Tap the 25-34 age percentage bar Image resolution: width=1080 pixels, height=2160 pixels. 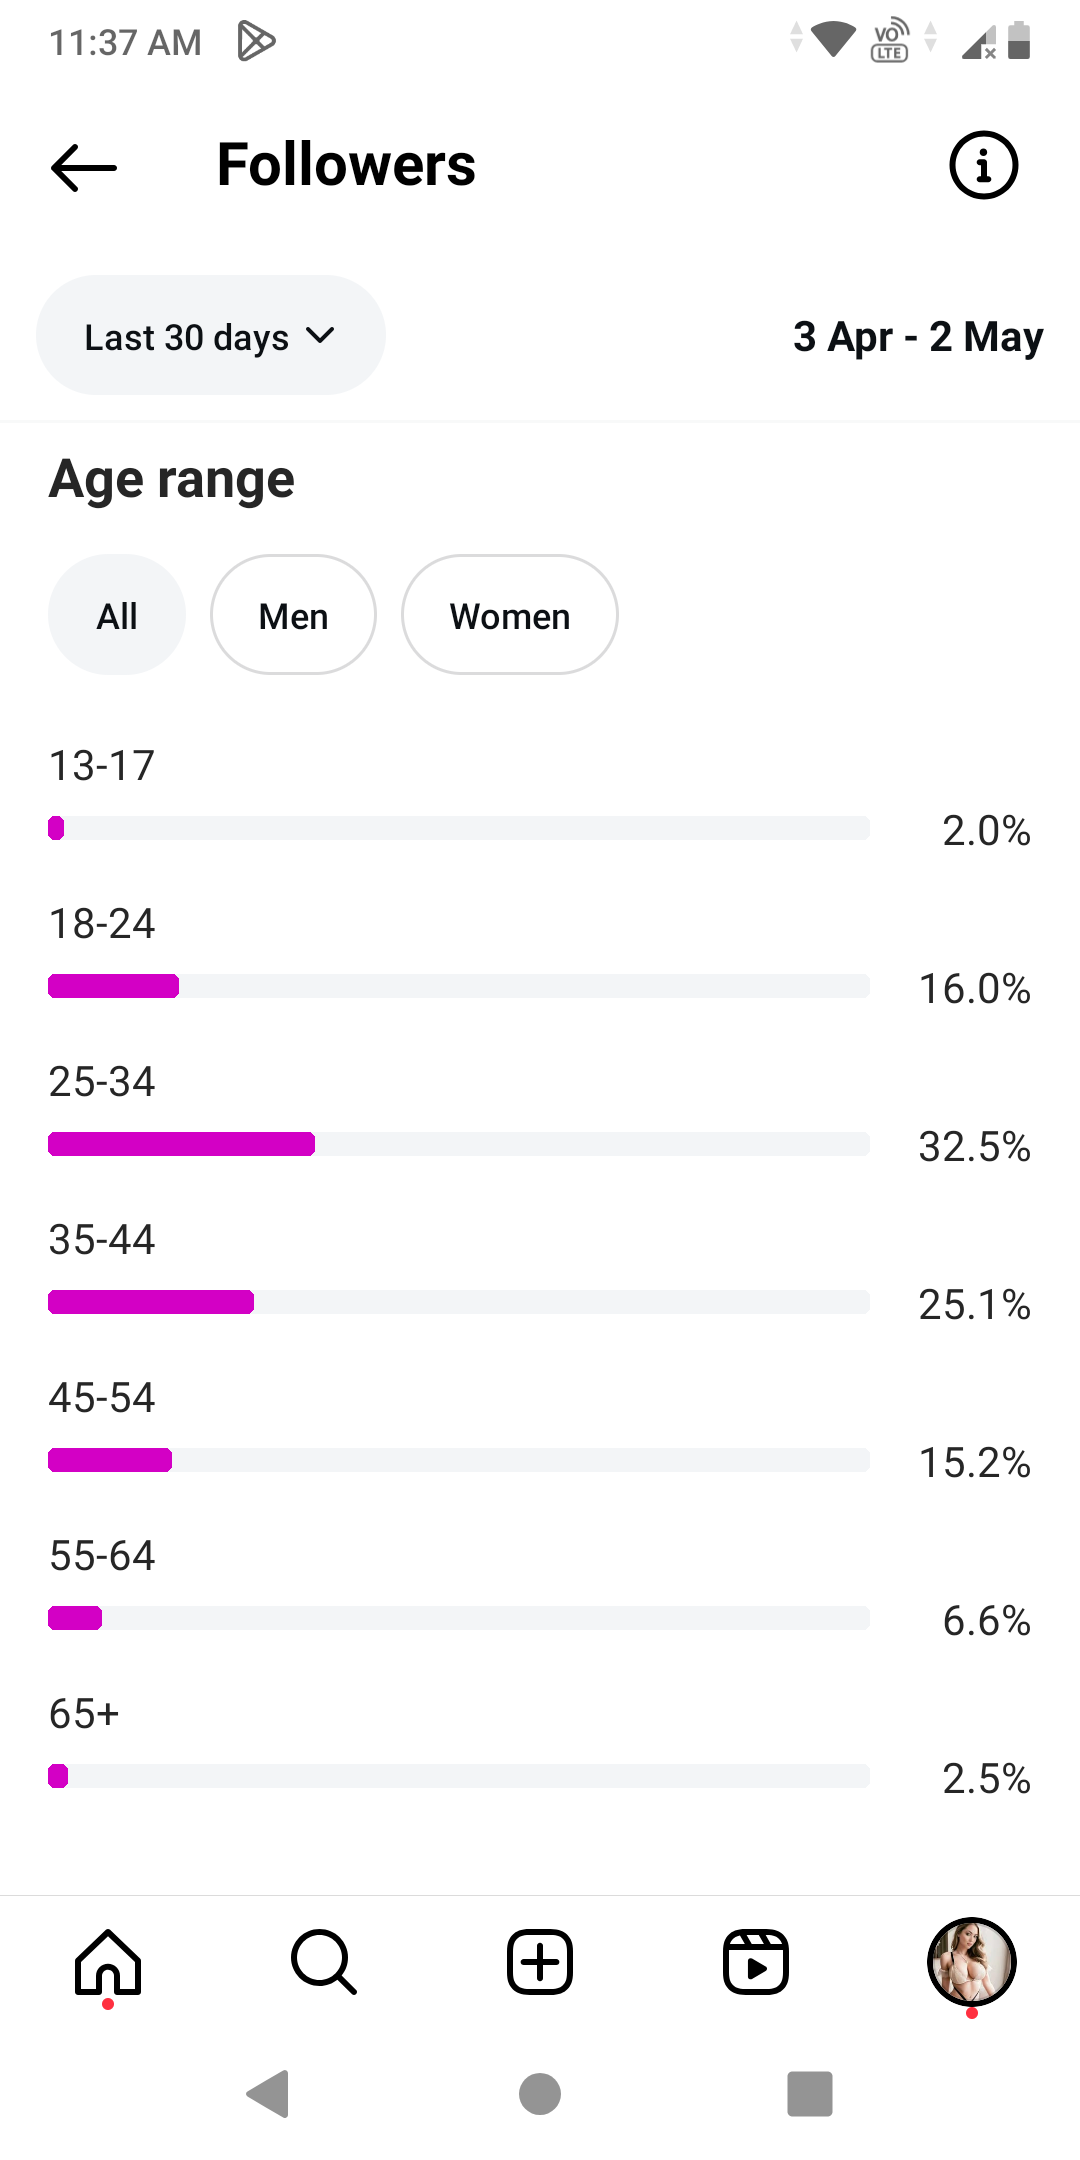(458, 1144)
